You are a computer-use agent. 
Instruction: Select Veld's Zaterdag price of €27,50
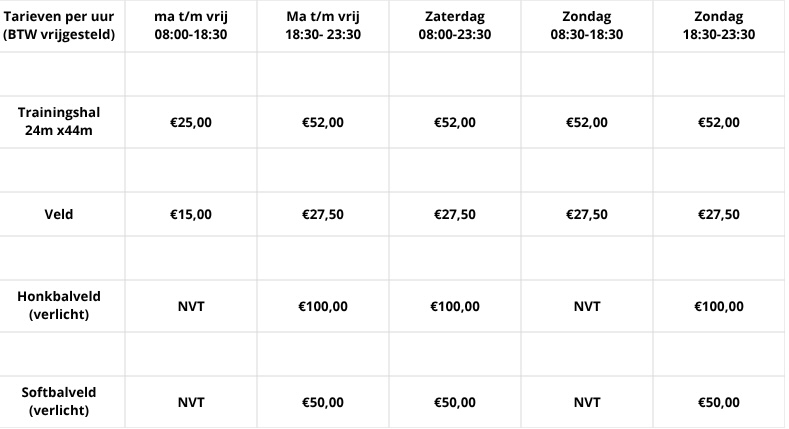455,214
